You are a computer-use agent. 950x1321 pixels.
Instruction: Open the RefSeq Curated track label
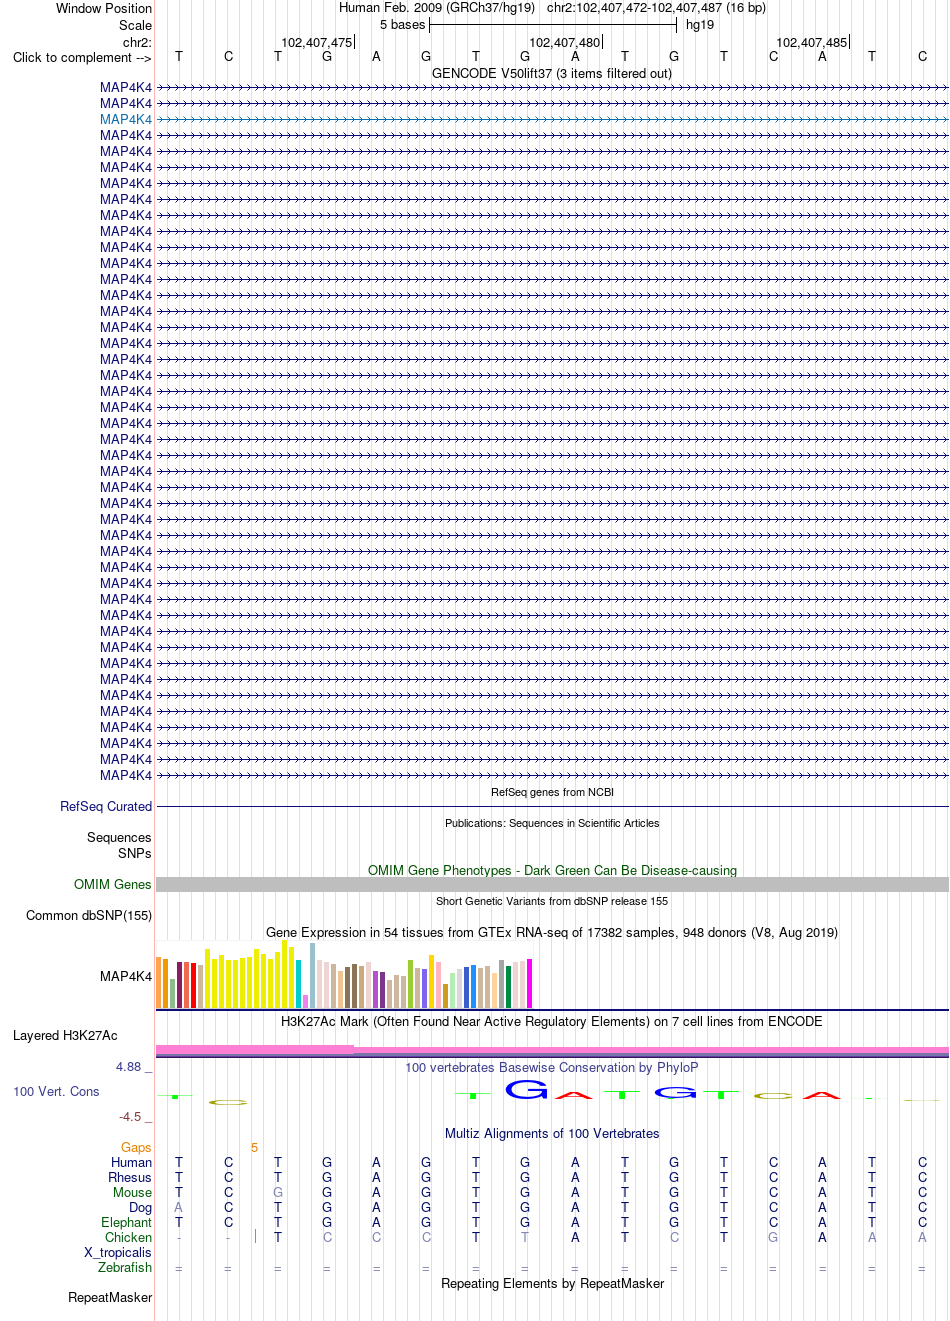point(106,806)
